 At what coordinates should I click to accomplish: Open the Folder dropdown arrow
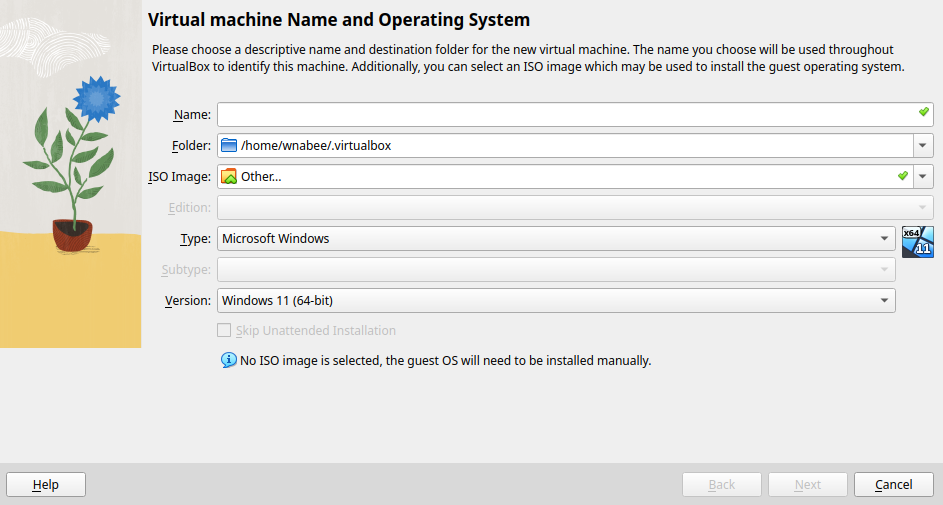click(x=923, y=145)
